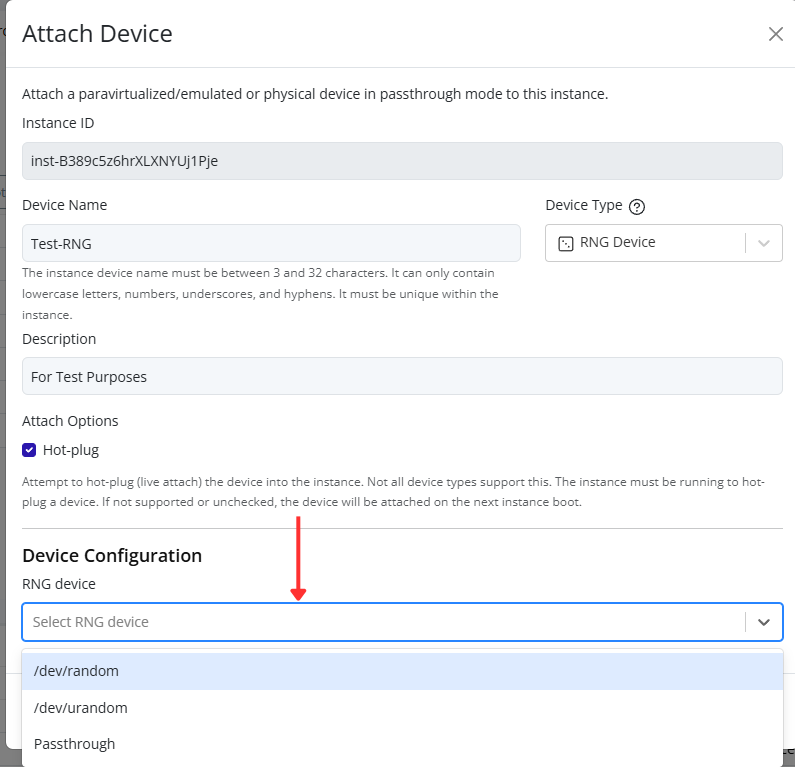Toggle the Hot-plug checkbox
This screenshot has width=795, height=767.
(29, 450)
